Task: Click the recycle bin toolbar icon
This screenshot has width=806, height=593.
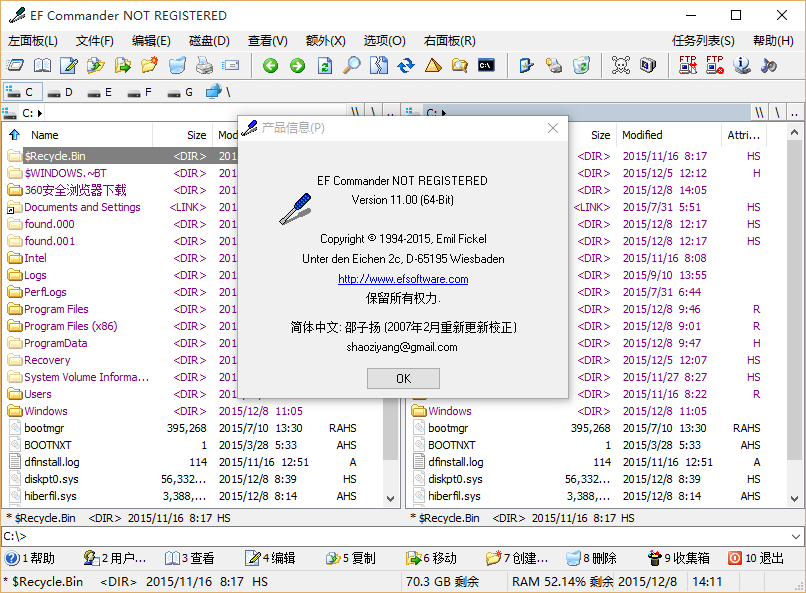Action: click(x=581, y=66)
